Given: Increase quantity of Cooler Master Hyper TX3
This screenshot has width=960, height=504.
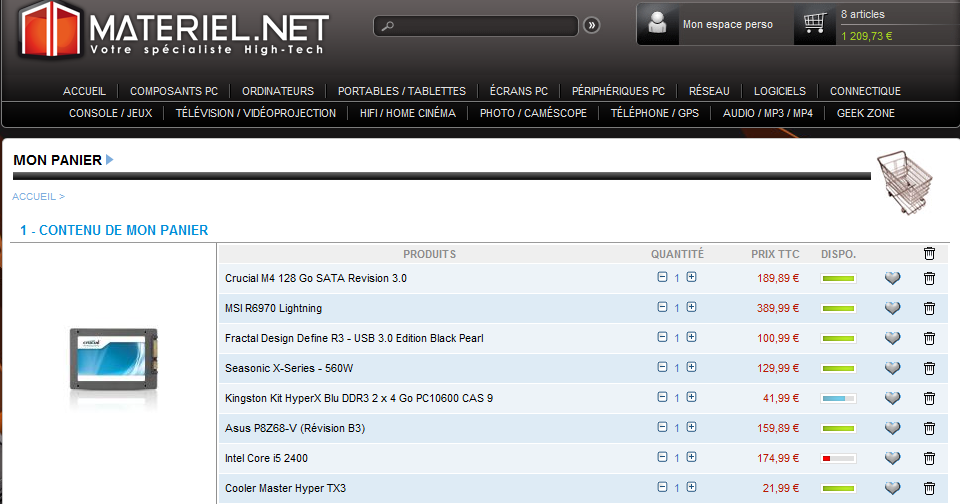Looking at the screenshot, I should [x=691, y=488].
